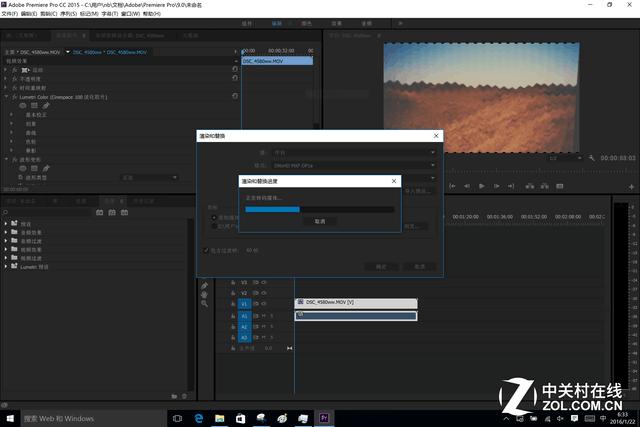Toggle the A3 track target button

point(244,338)
